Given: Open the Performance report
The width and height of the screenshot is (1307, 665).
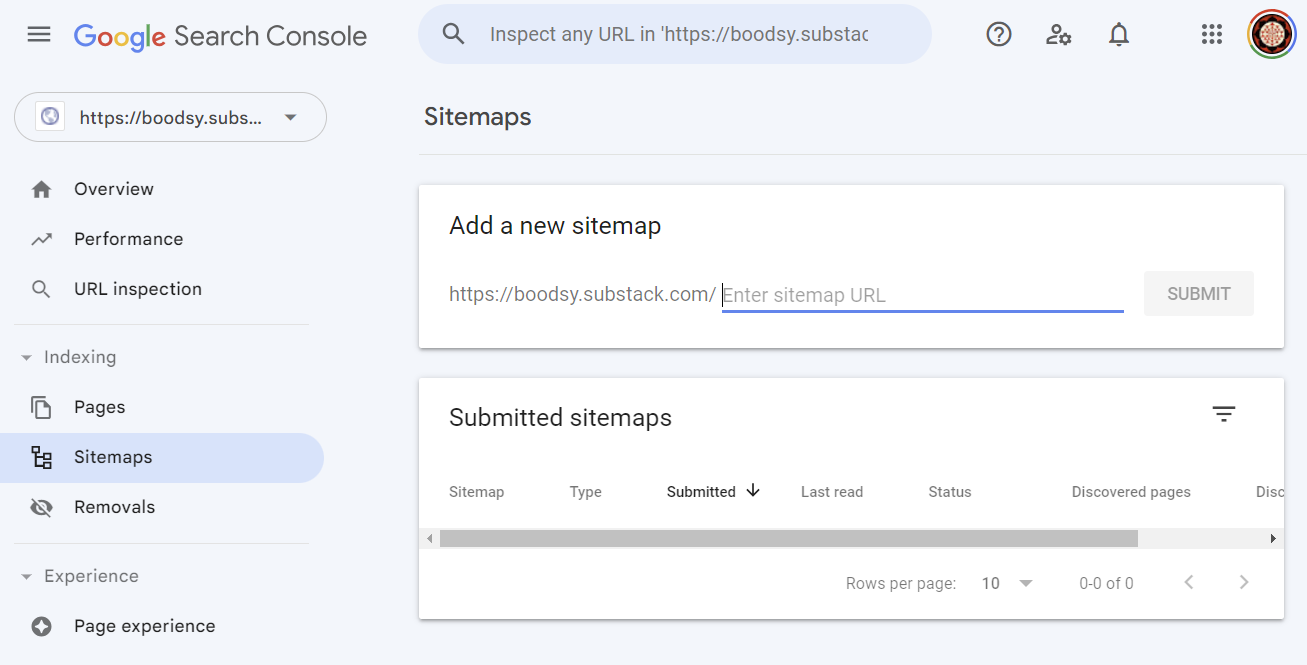Looking at the screenshot, I should point(127,238).
